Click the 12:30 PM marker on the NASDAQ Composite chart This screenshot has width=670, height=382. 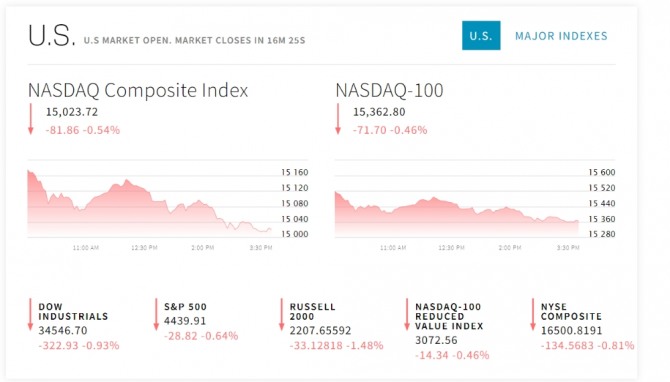point(144,248)
